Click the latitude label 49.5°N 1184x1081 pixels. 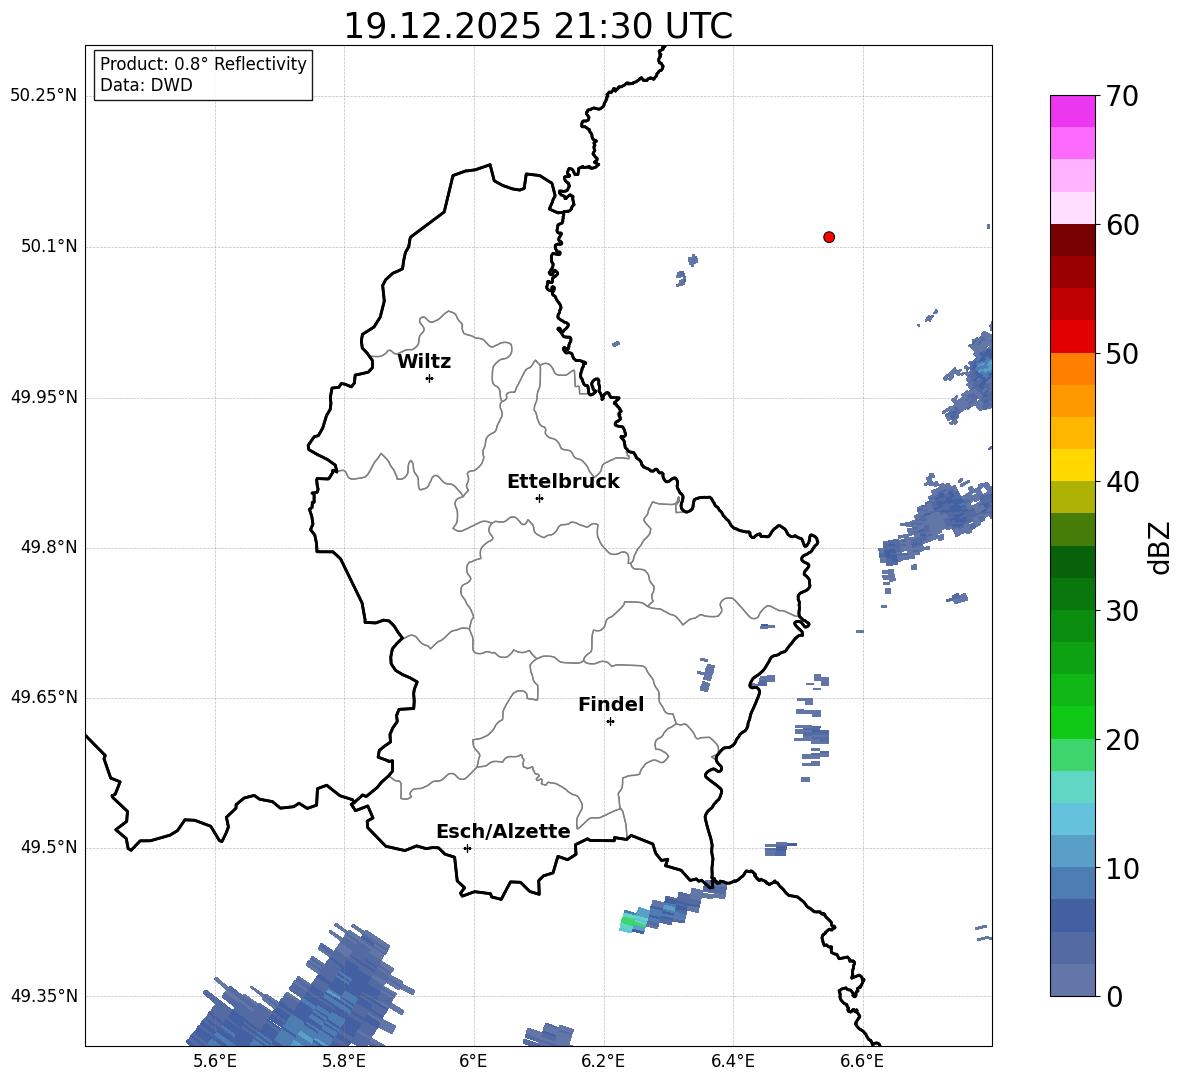click(49, 848)
